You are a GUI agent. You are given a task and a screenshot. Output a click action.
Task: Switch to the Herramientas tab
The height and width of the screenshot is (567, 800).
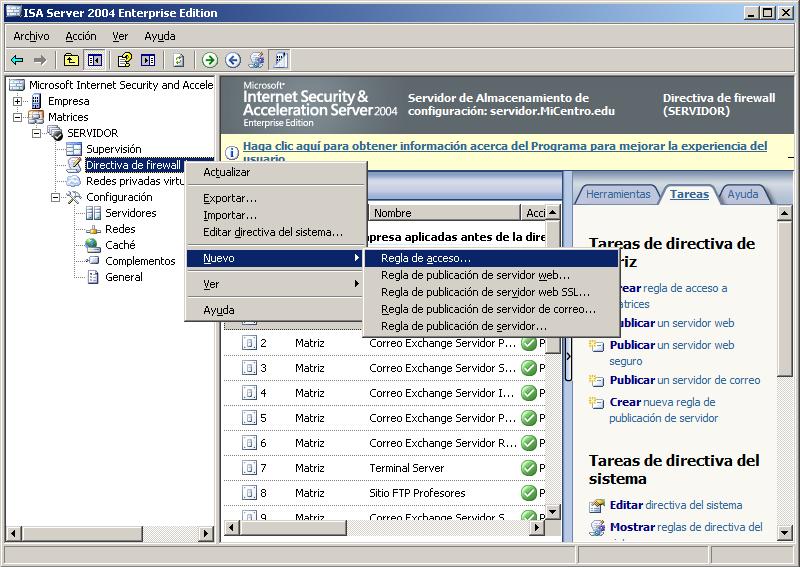tap(617, 194)
